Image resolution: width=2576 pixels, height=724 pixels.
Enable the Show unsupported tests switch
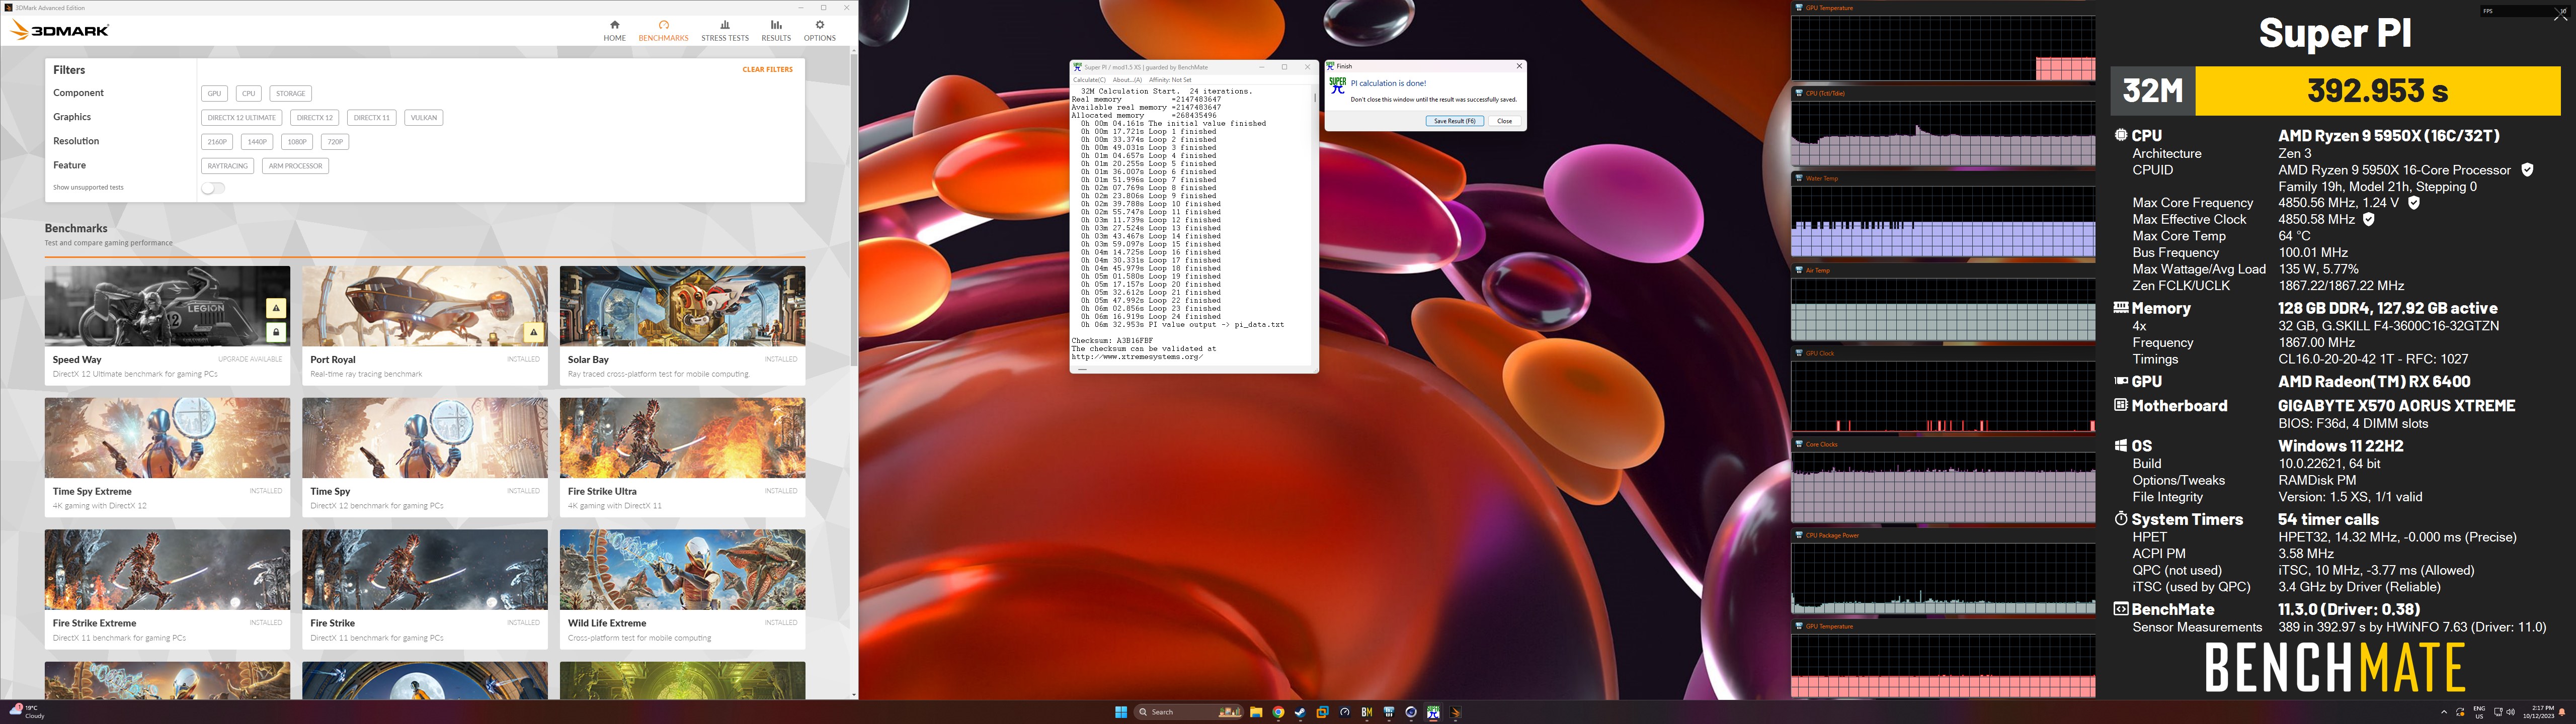click(x=213, y=188)
